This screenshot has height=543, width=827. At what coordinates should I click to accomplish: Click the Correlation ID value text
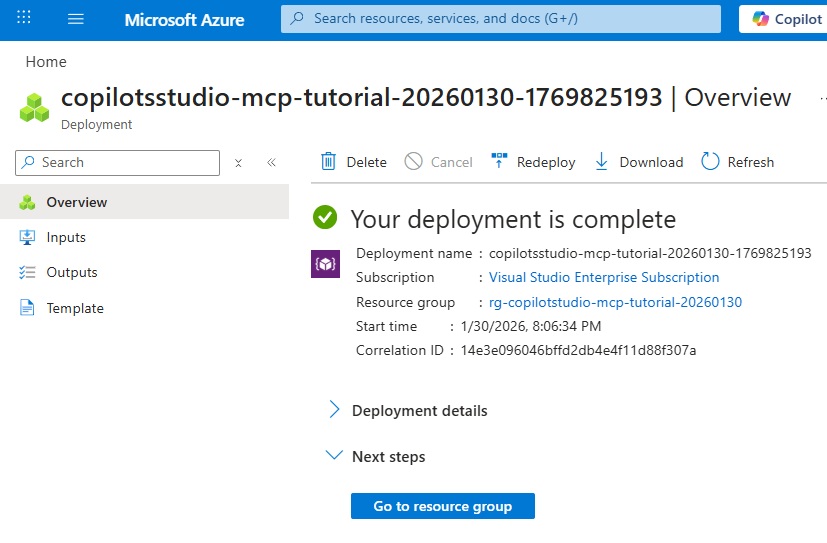click(579, 350)
